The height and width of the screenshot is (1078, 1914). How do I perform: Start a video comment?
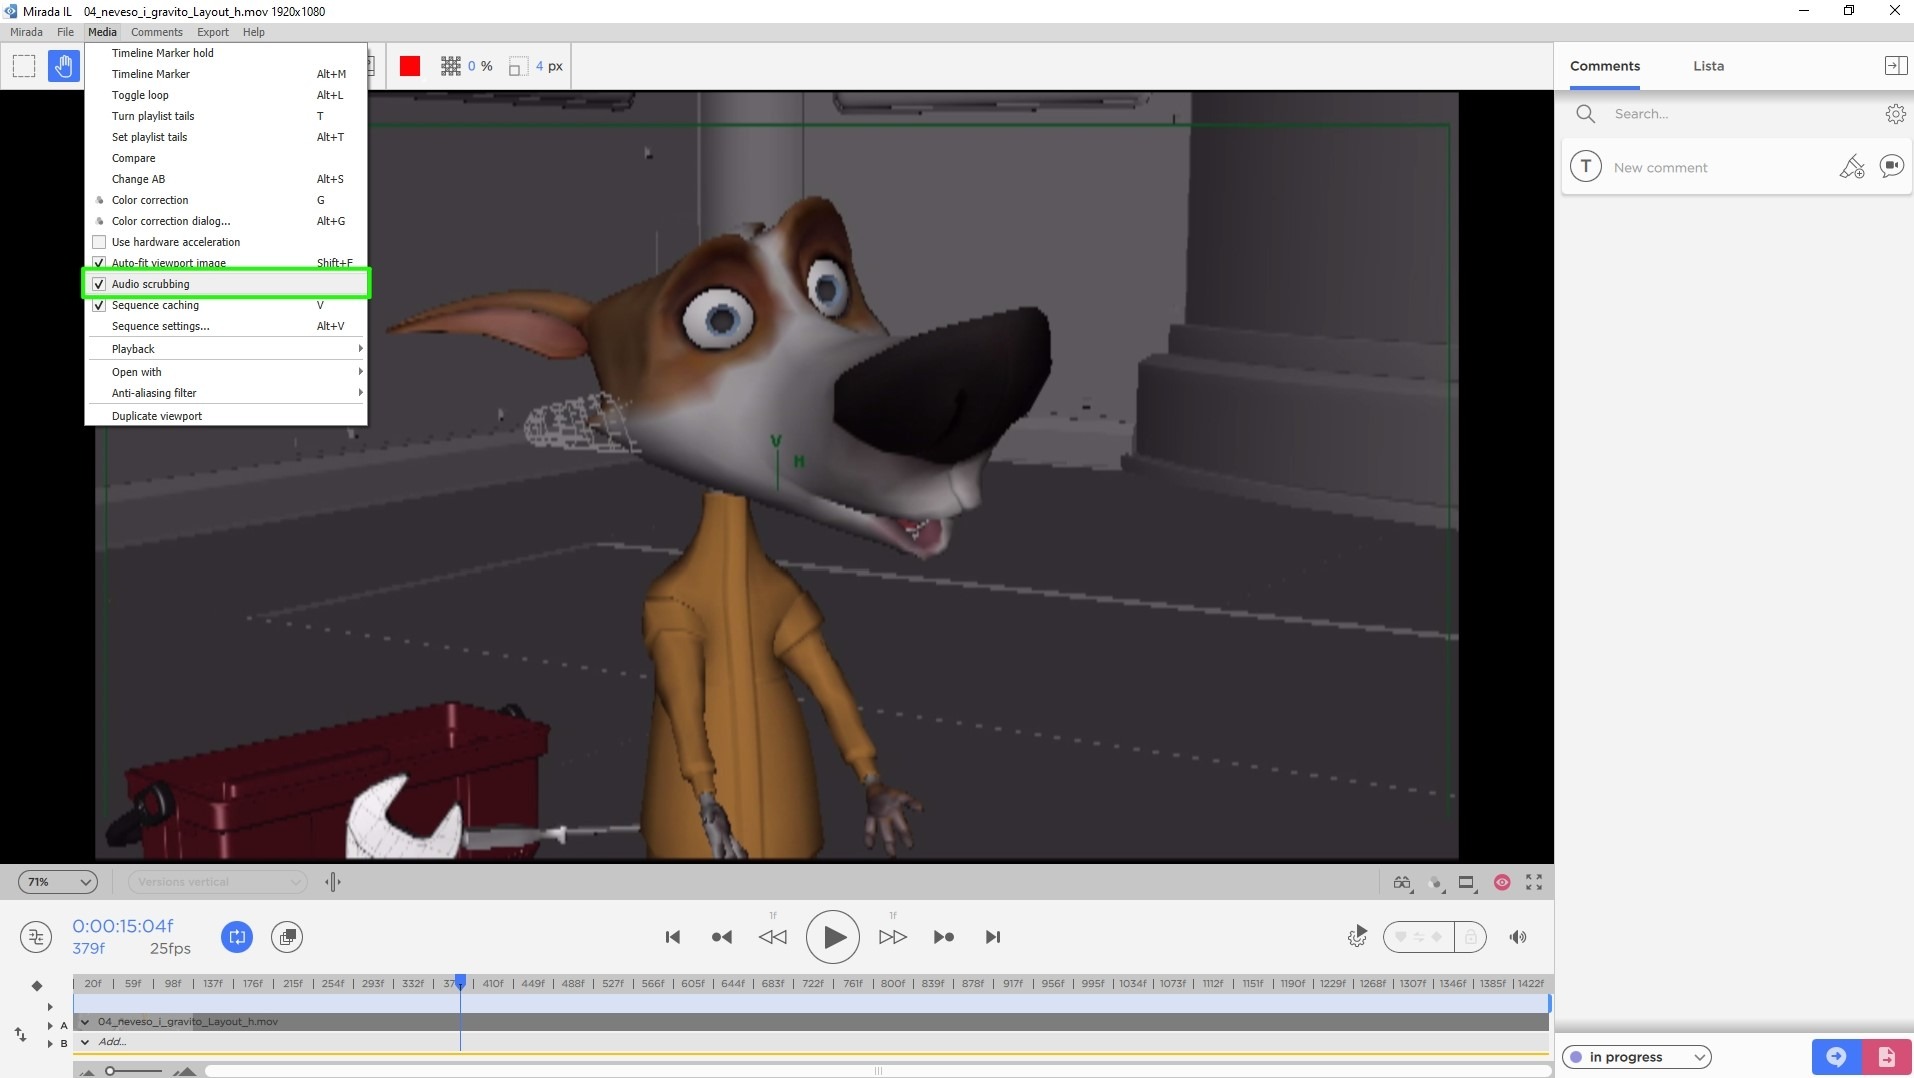[x=1891, y=166]
